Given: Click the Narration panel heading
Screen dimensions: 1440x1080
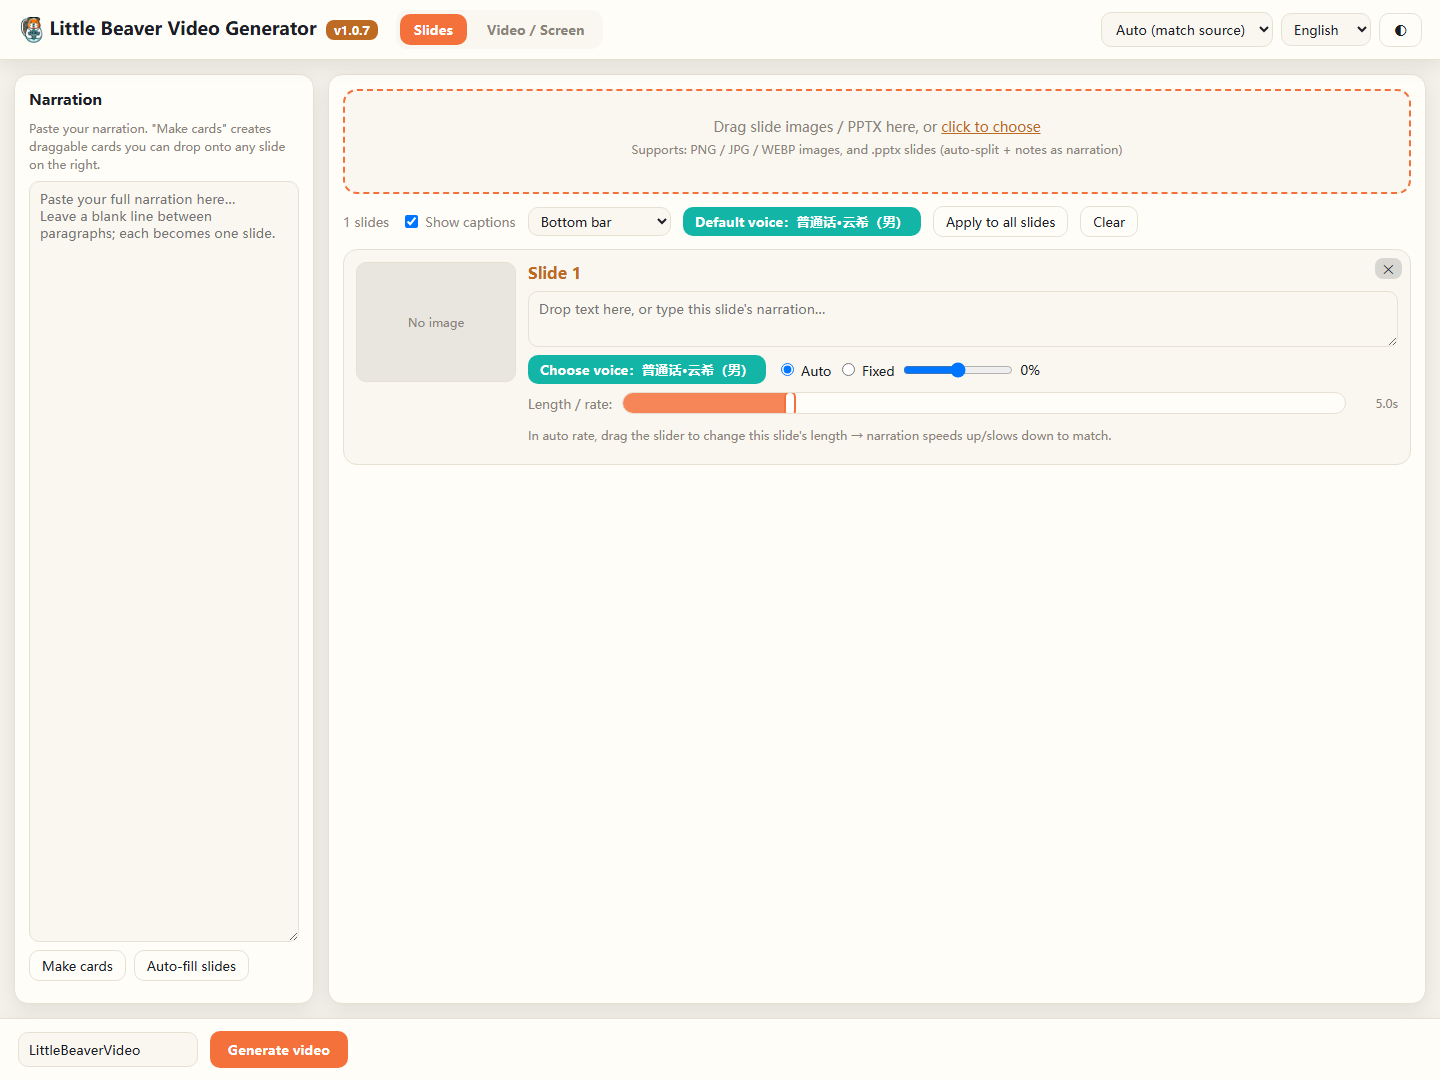Looking at the screenshot, I should [x=66, y=99].
